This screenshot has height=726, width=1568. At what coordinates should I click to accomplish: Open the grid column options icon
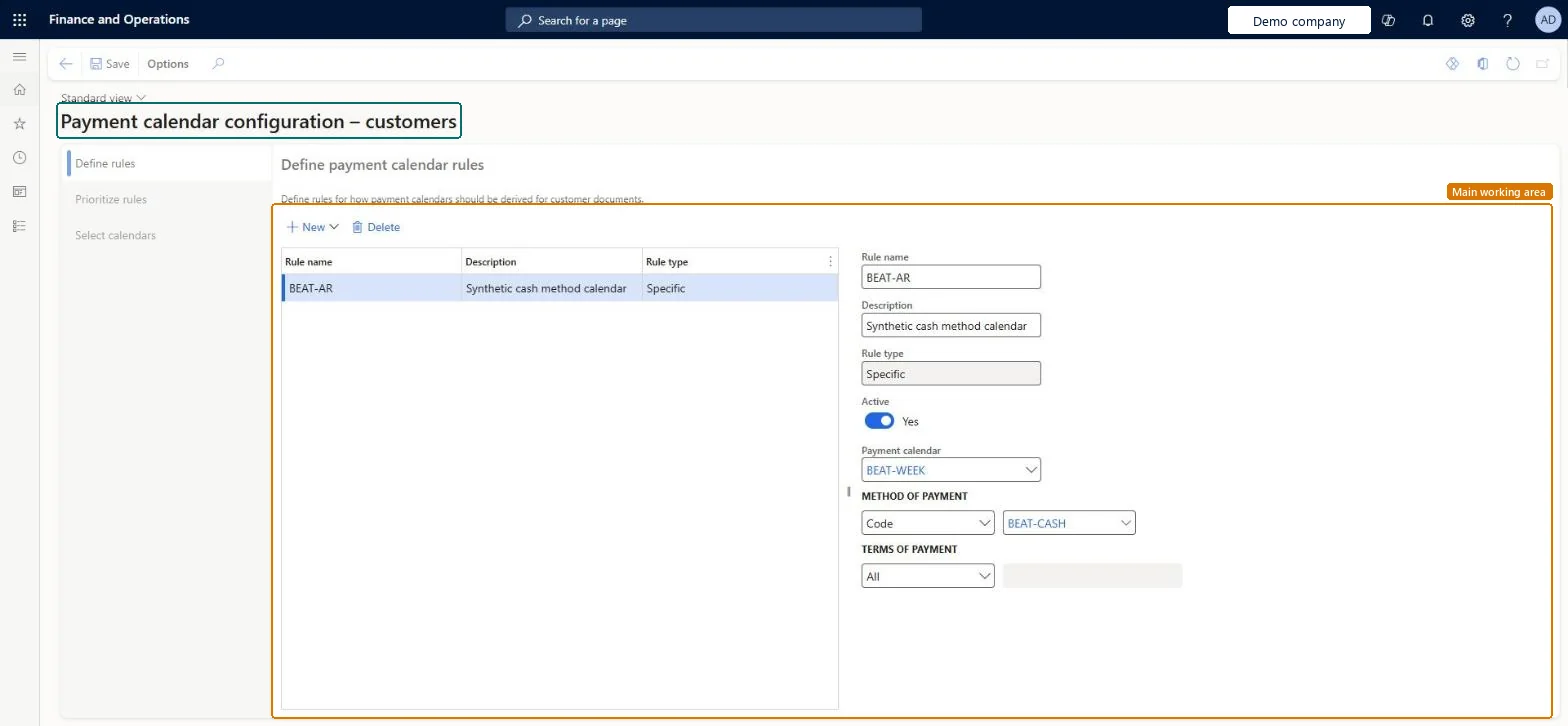coord(830,262)
